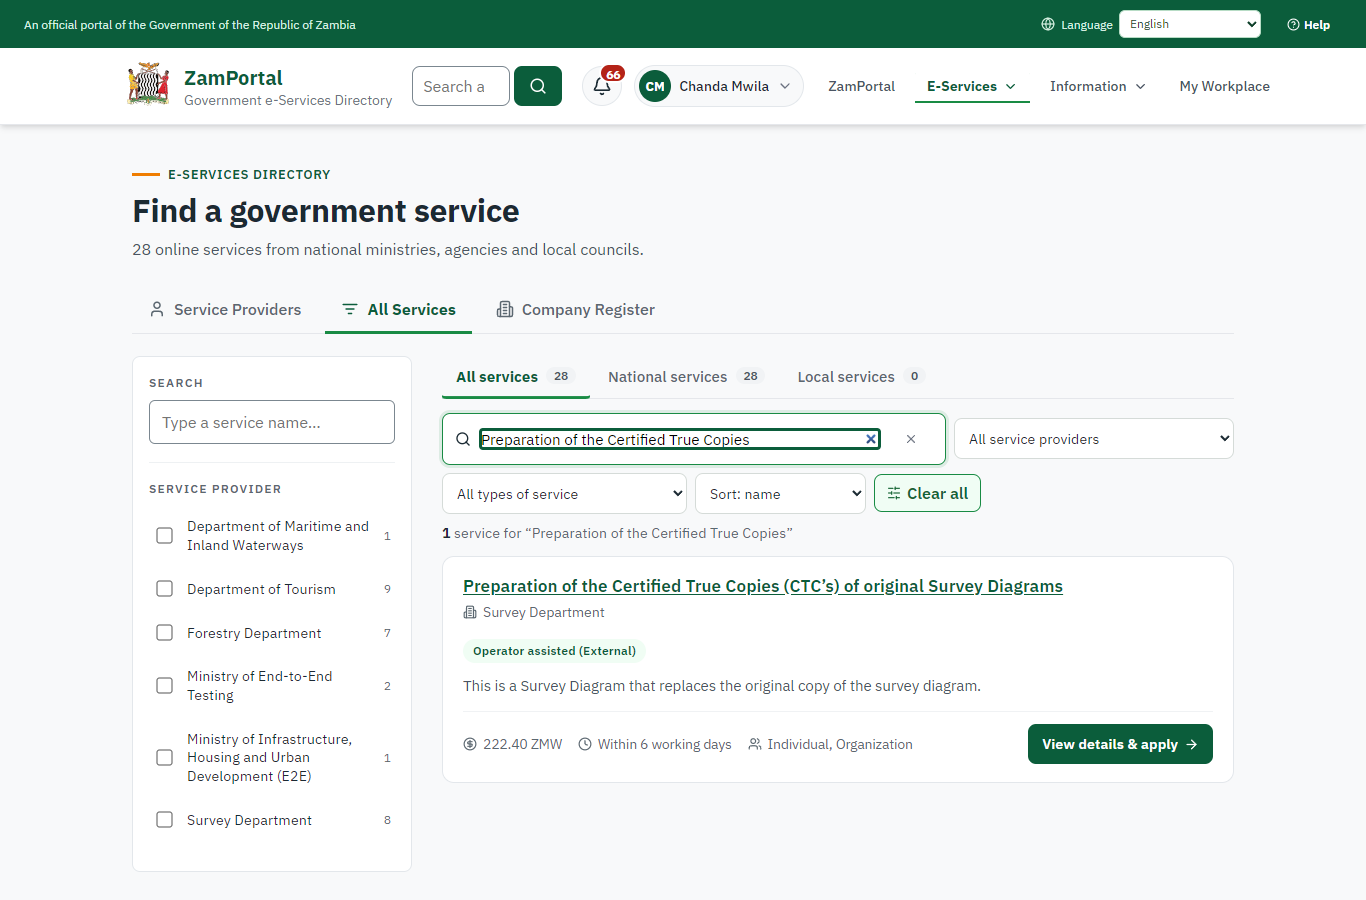Click the magnifier icon in services search box
The width and height of the screenshot is (1366, 900).
(x=463, y=439)
